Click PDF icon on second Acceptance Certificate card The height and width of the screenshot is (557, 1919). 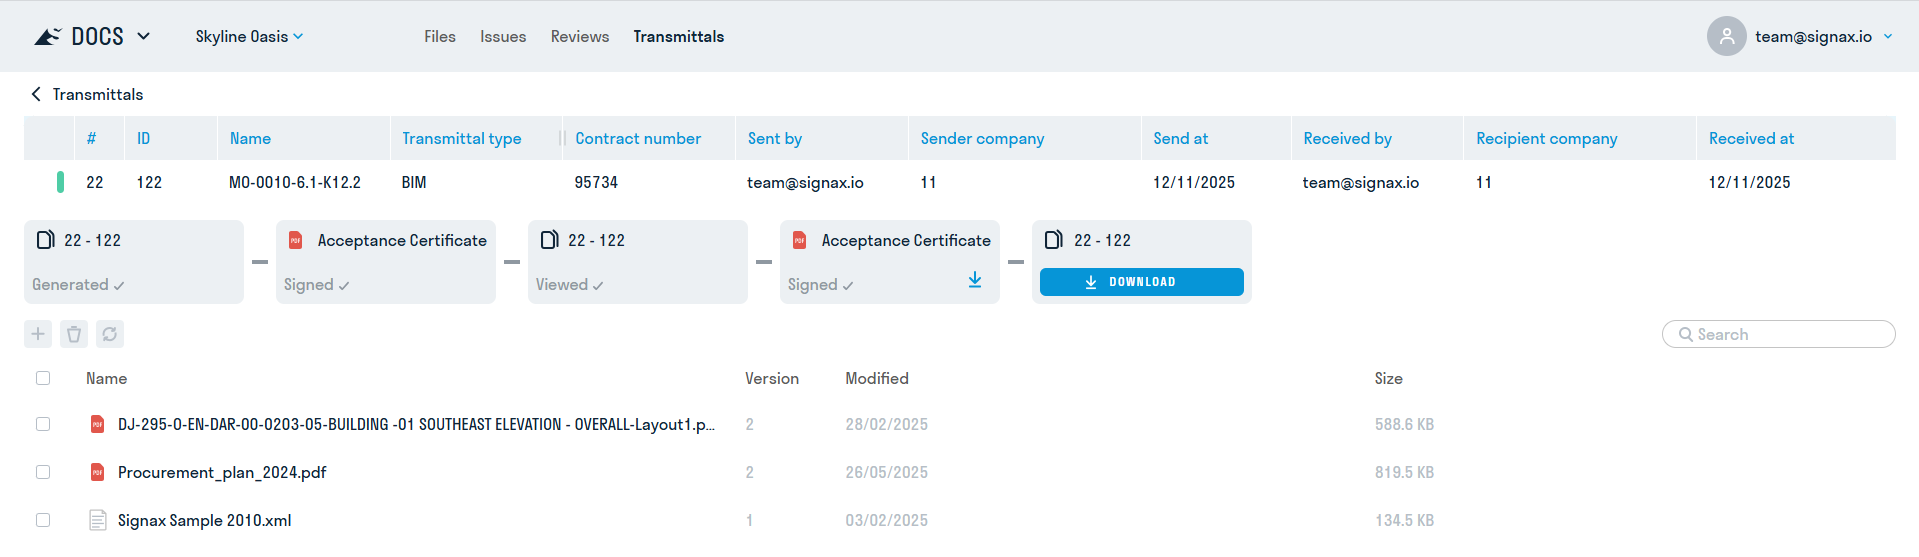click(799, 240)
